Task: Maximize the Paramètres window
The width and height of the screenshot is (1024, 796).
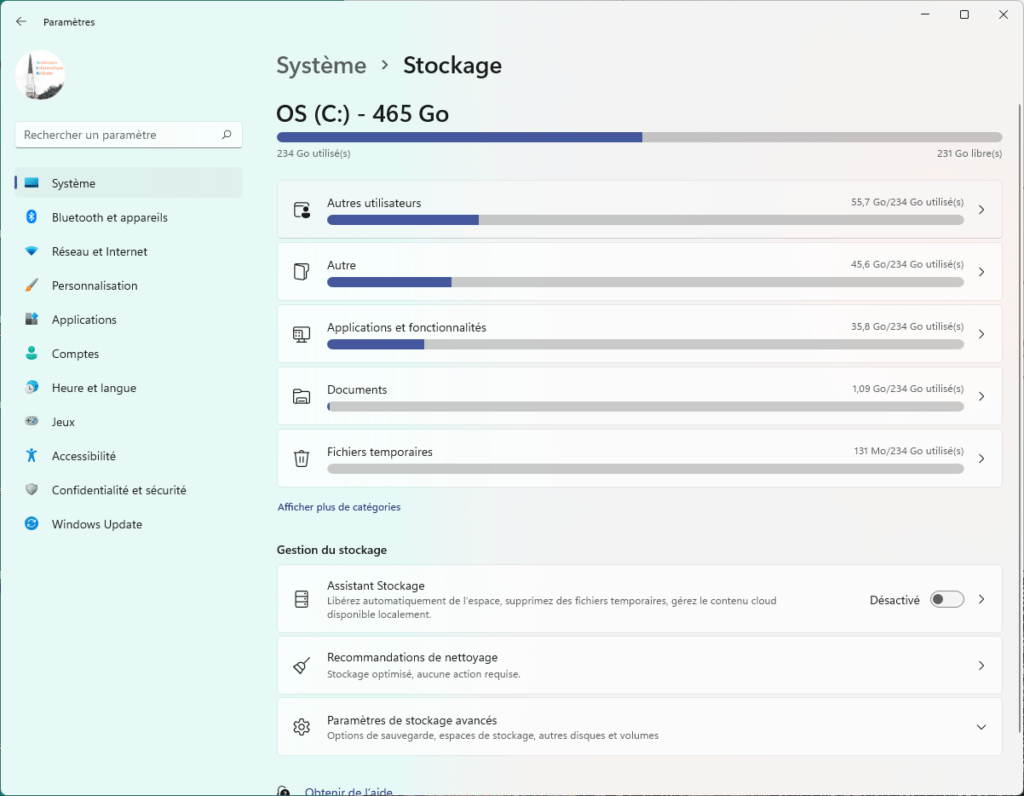Action: point(964,15)
